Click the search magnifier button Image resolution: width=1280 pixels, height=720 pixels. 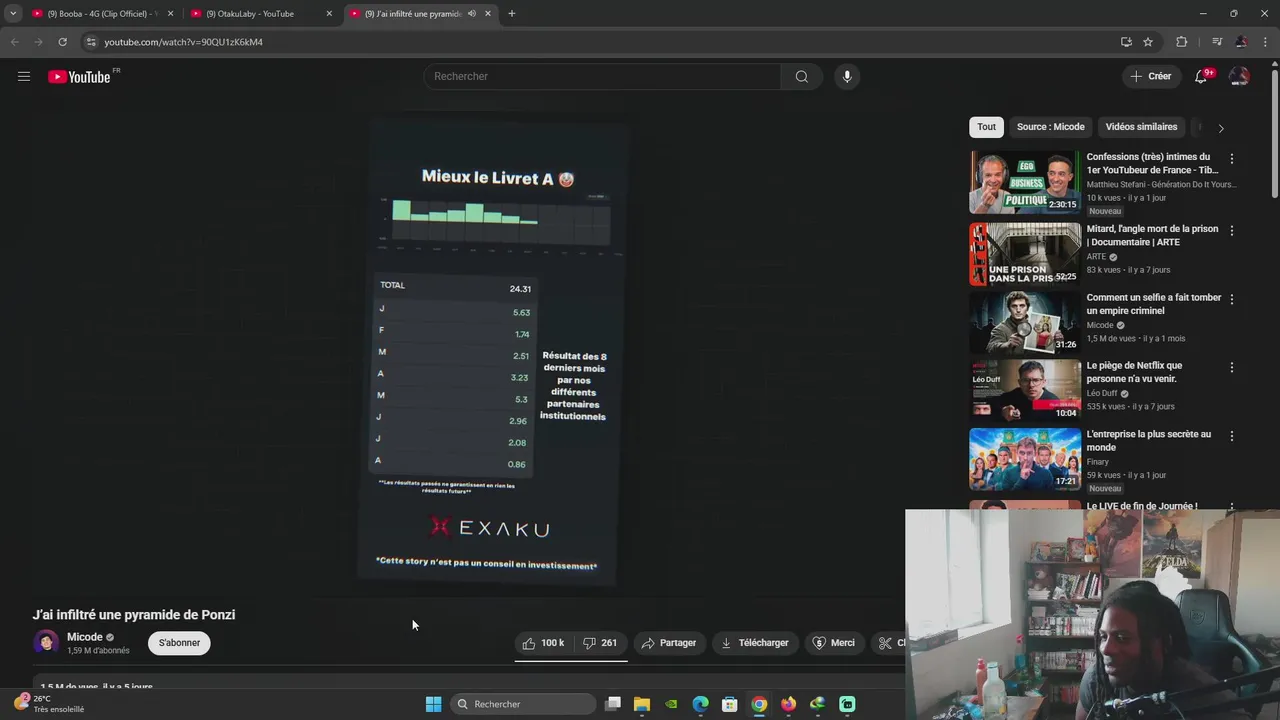(x=802, y=76)
